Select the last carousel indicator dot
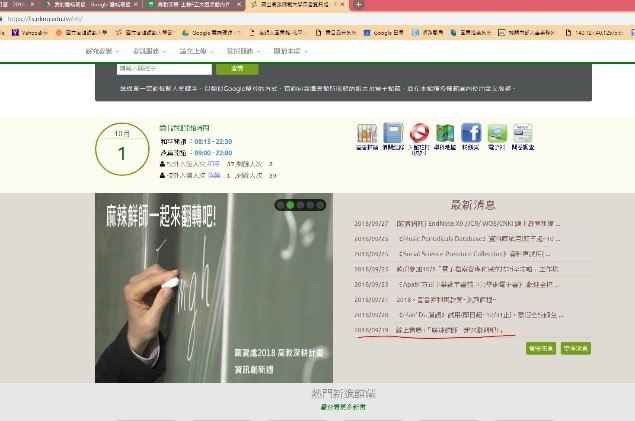 pyautogui.click(x=320, y=205)
